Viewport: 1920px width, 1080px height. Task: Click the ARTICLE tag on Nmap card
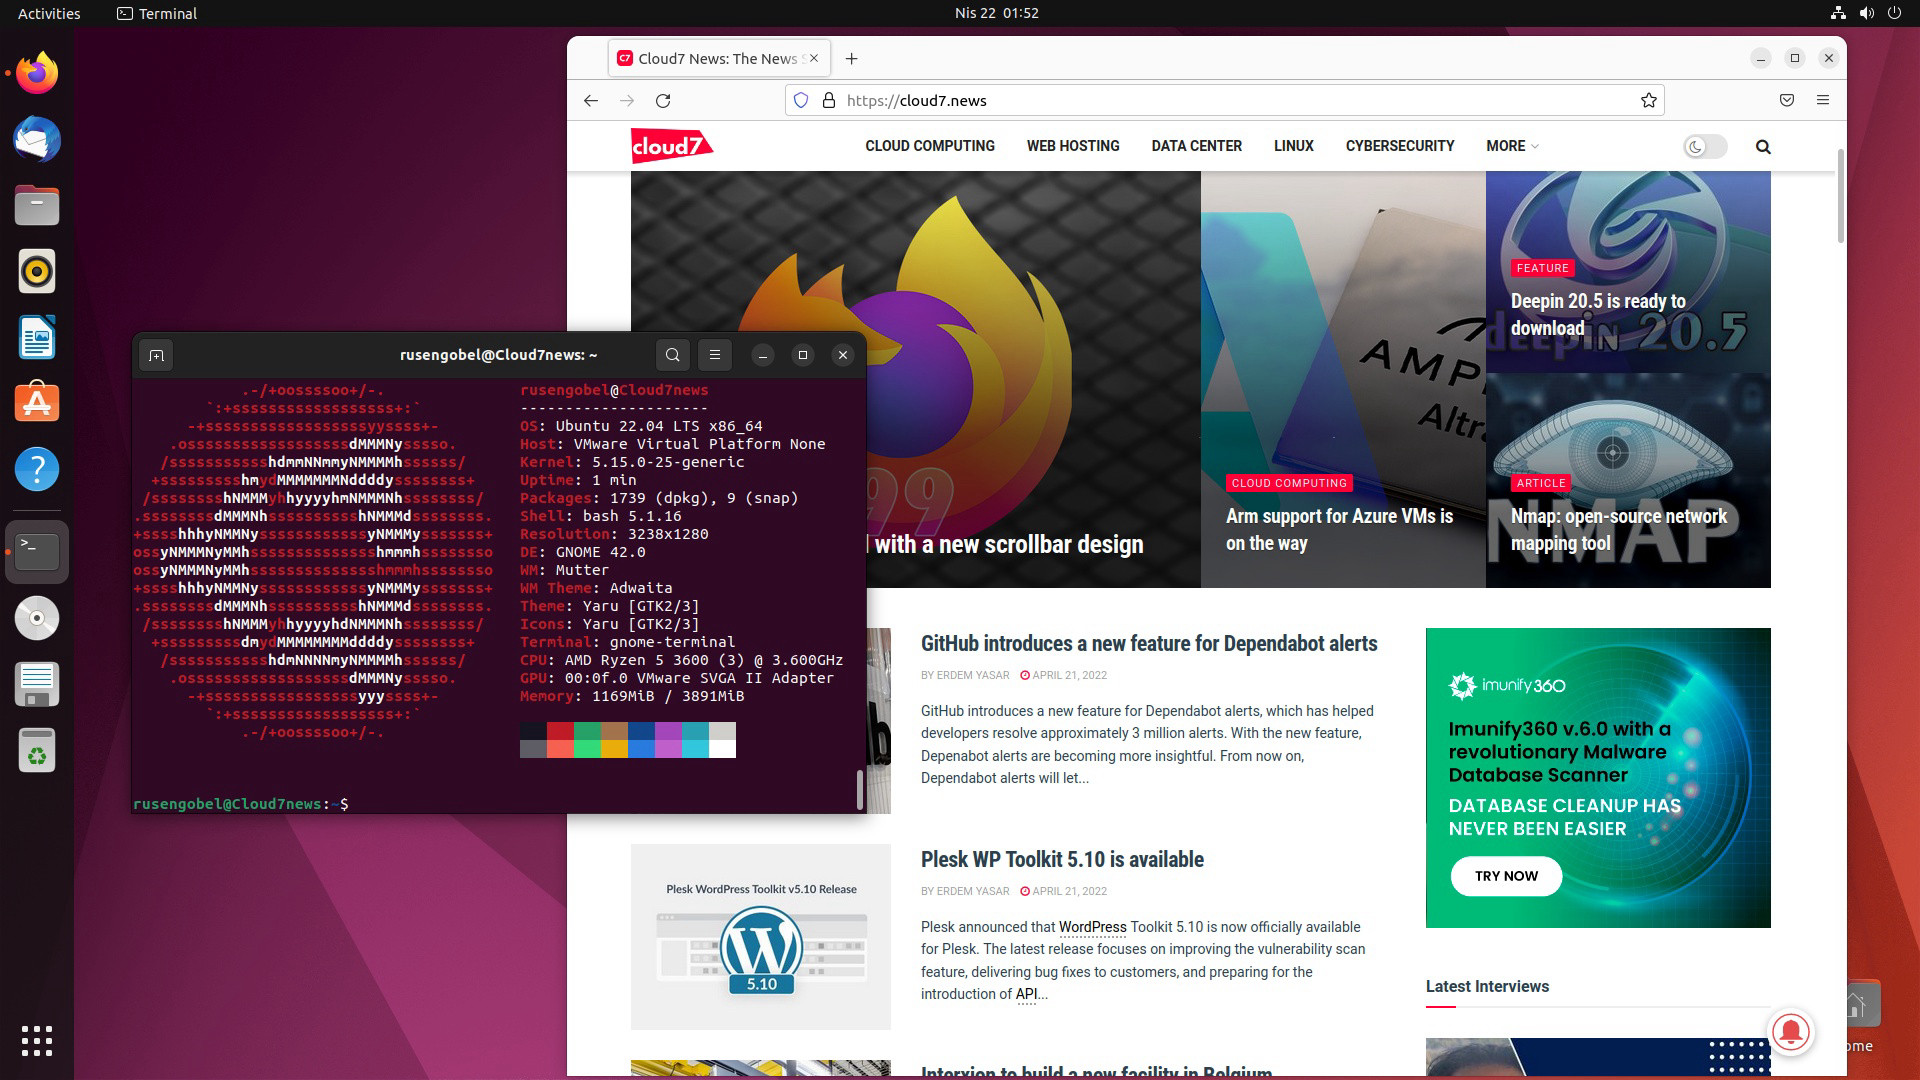1540,483
